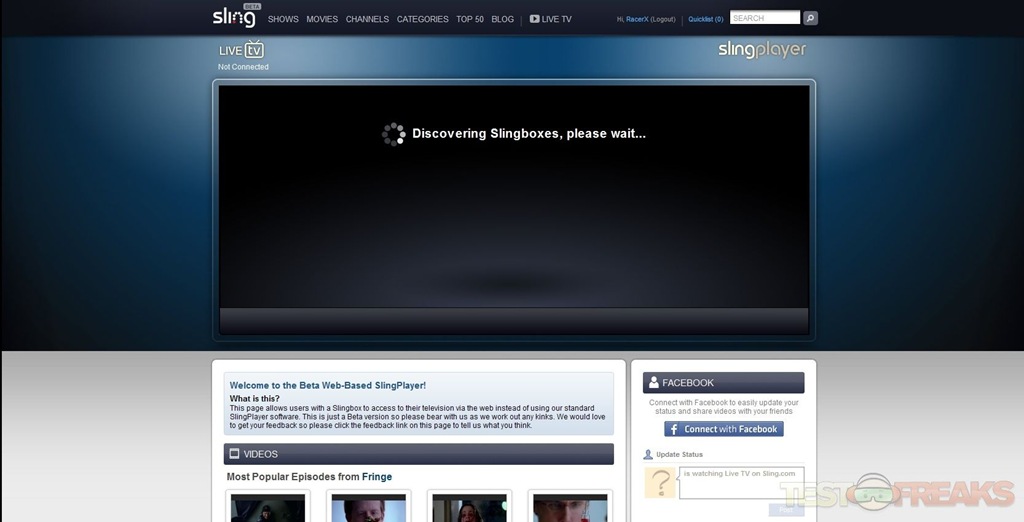Open the Shows menu
The height and width of the screenshot is (522, 1024).
(283, 19)
